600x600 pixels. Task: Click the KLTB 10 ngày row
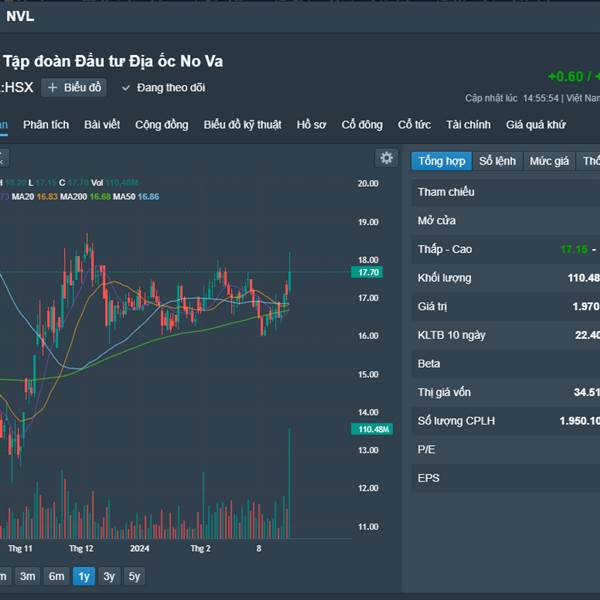[x=506, y=335]
